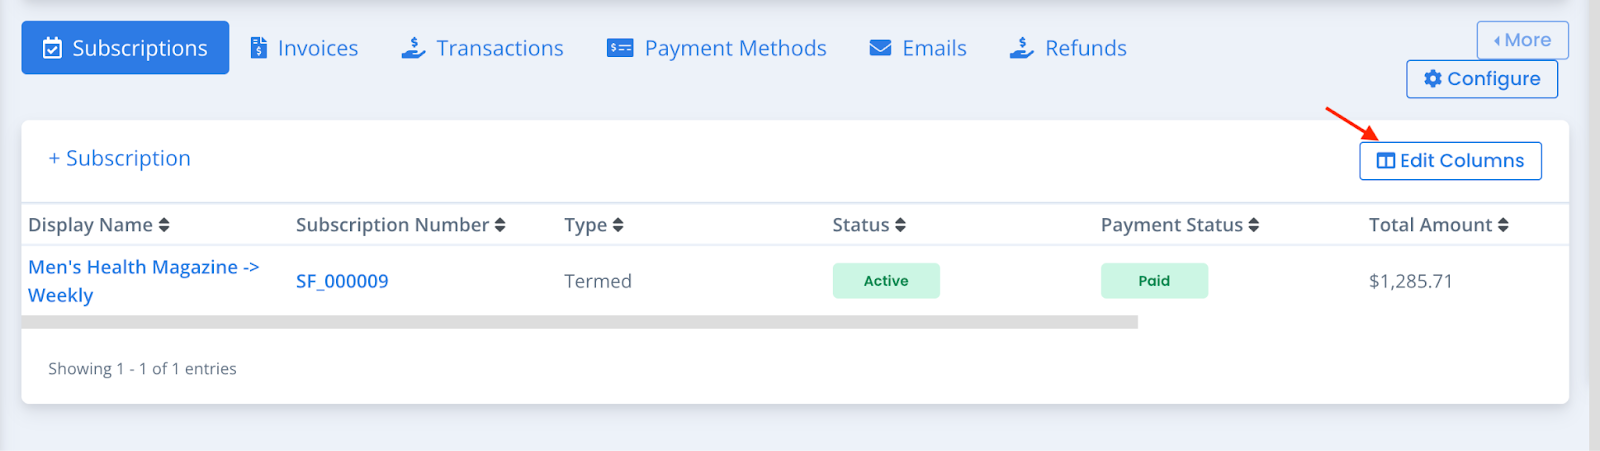The image size is (1600, 451).
Task: Sort by Type column arrows
Action: coord(618,225)
